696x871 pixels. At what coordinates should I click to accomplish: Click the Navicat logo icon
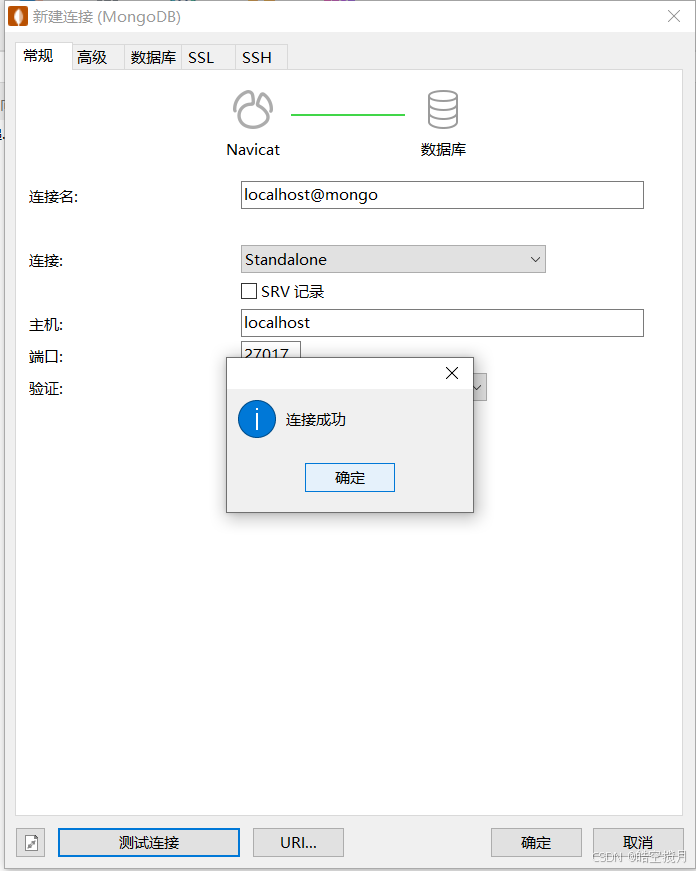253,109
